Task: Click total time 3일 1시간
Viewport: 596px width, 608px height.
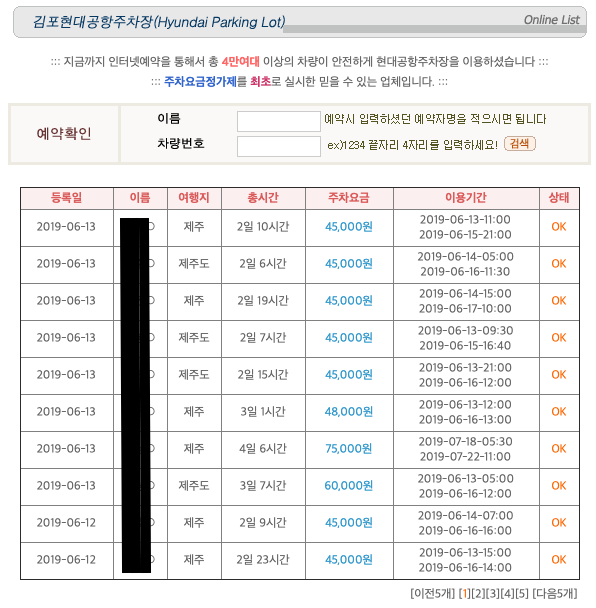Action: click(263, 411)
